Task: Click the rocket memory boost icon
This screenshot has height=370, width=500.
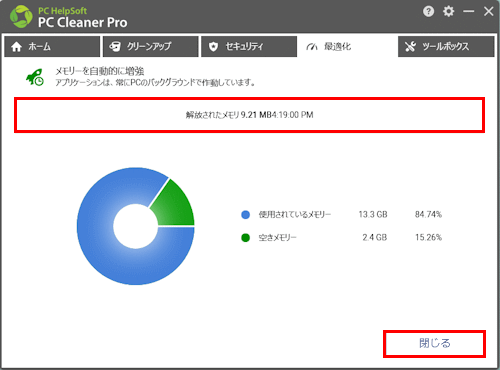Action: point(35,77)
